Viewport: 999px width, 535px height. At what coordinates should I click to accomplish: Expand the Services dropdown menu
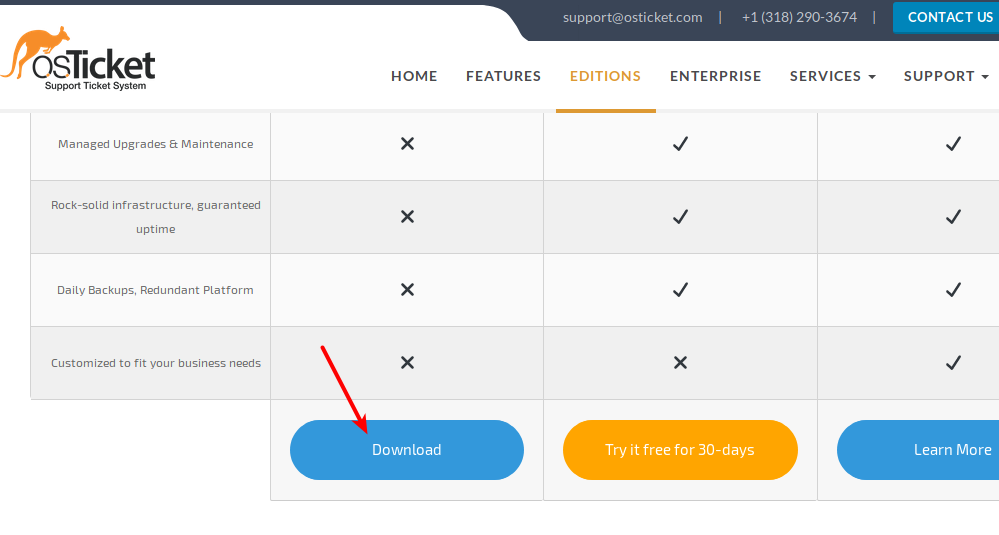(832, 76)
